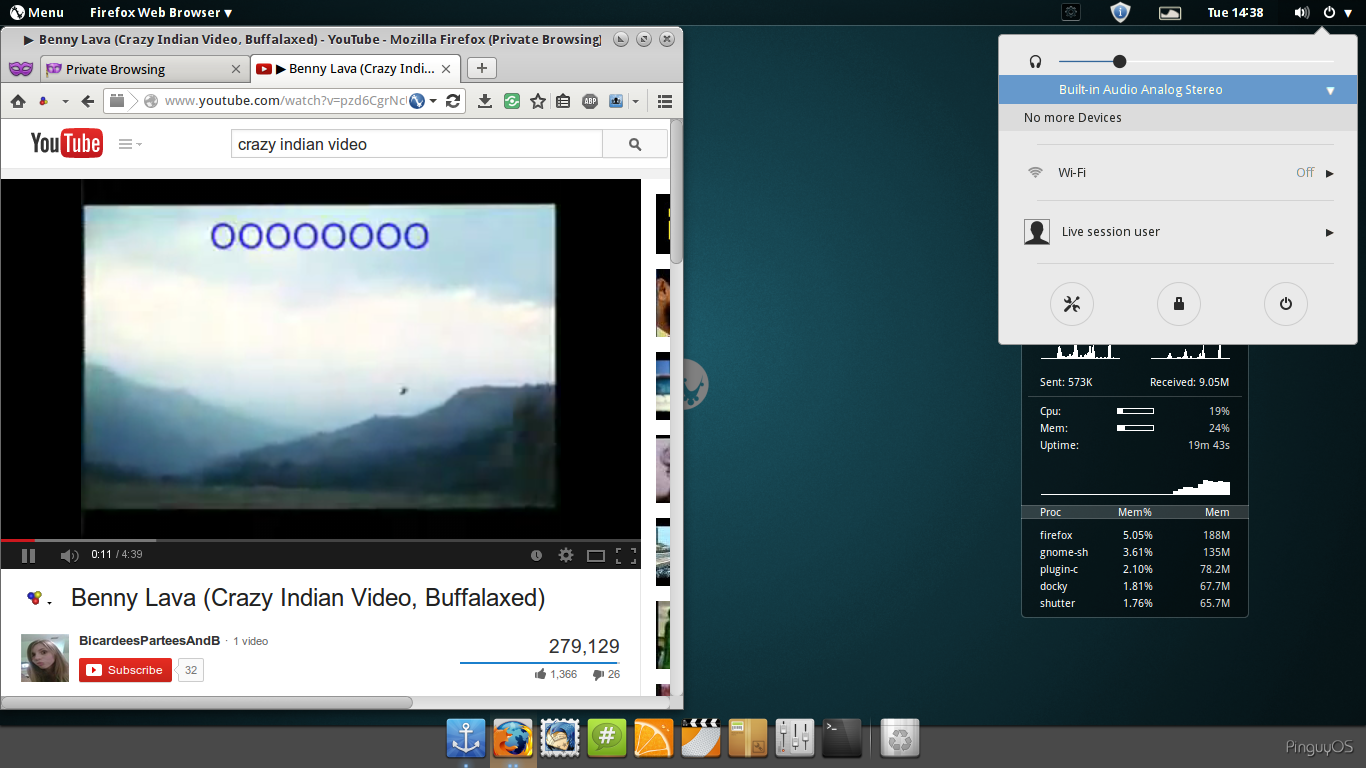Image resolution: width=1366 pixels, height=768 pixels.
Task: Click the Uptime value 19m 43s
Action: (x=1209, y=445)
